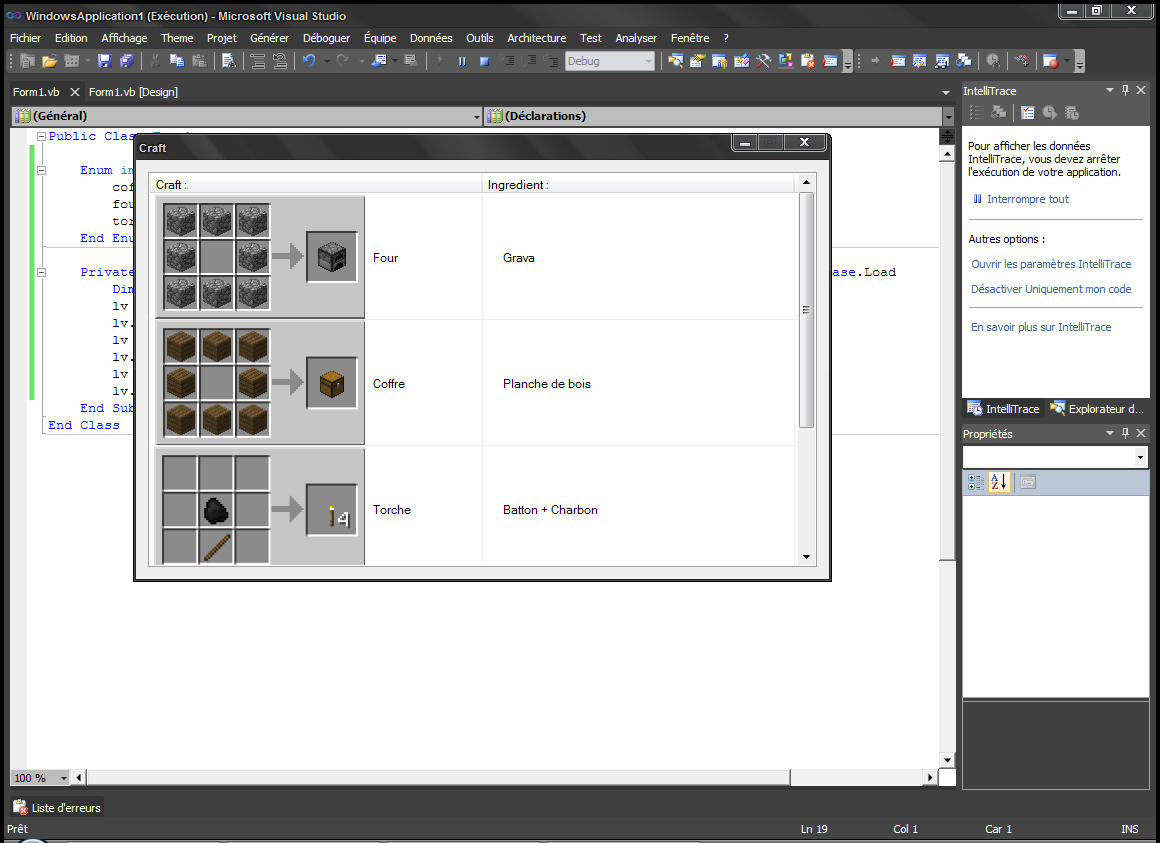Image resolution: width=1160 pixels, height=843 pixels.
Task: Click the Grava ingredient text
Action: pyautogui.click(x=519, y=258)
